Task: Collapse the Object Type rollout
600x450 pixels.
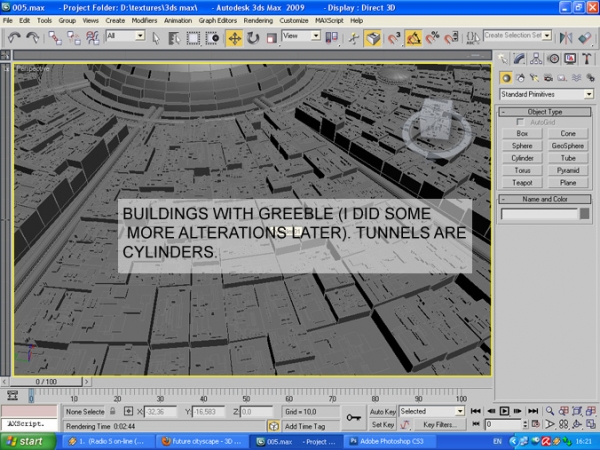Action: coord(545,112)
